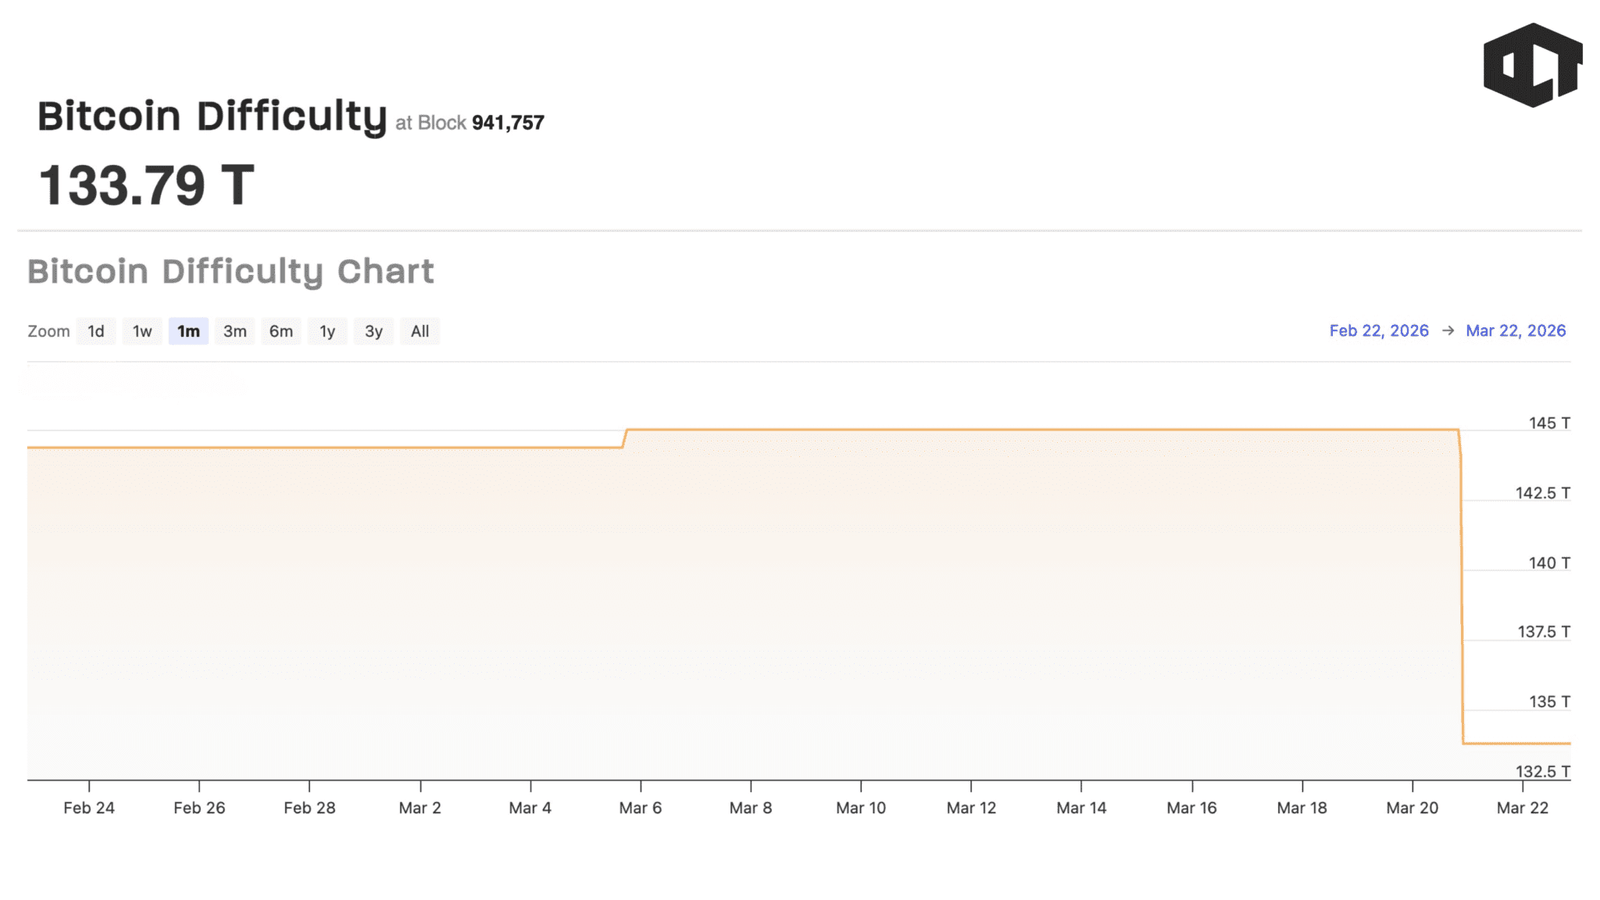Show All historical difficulty data

[x=420, y=331]
